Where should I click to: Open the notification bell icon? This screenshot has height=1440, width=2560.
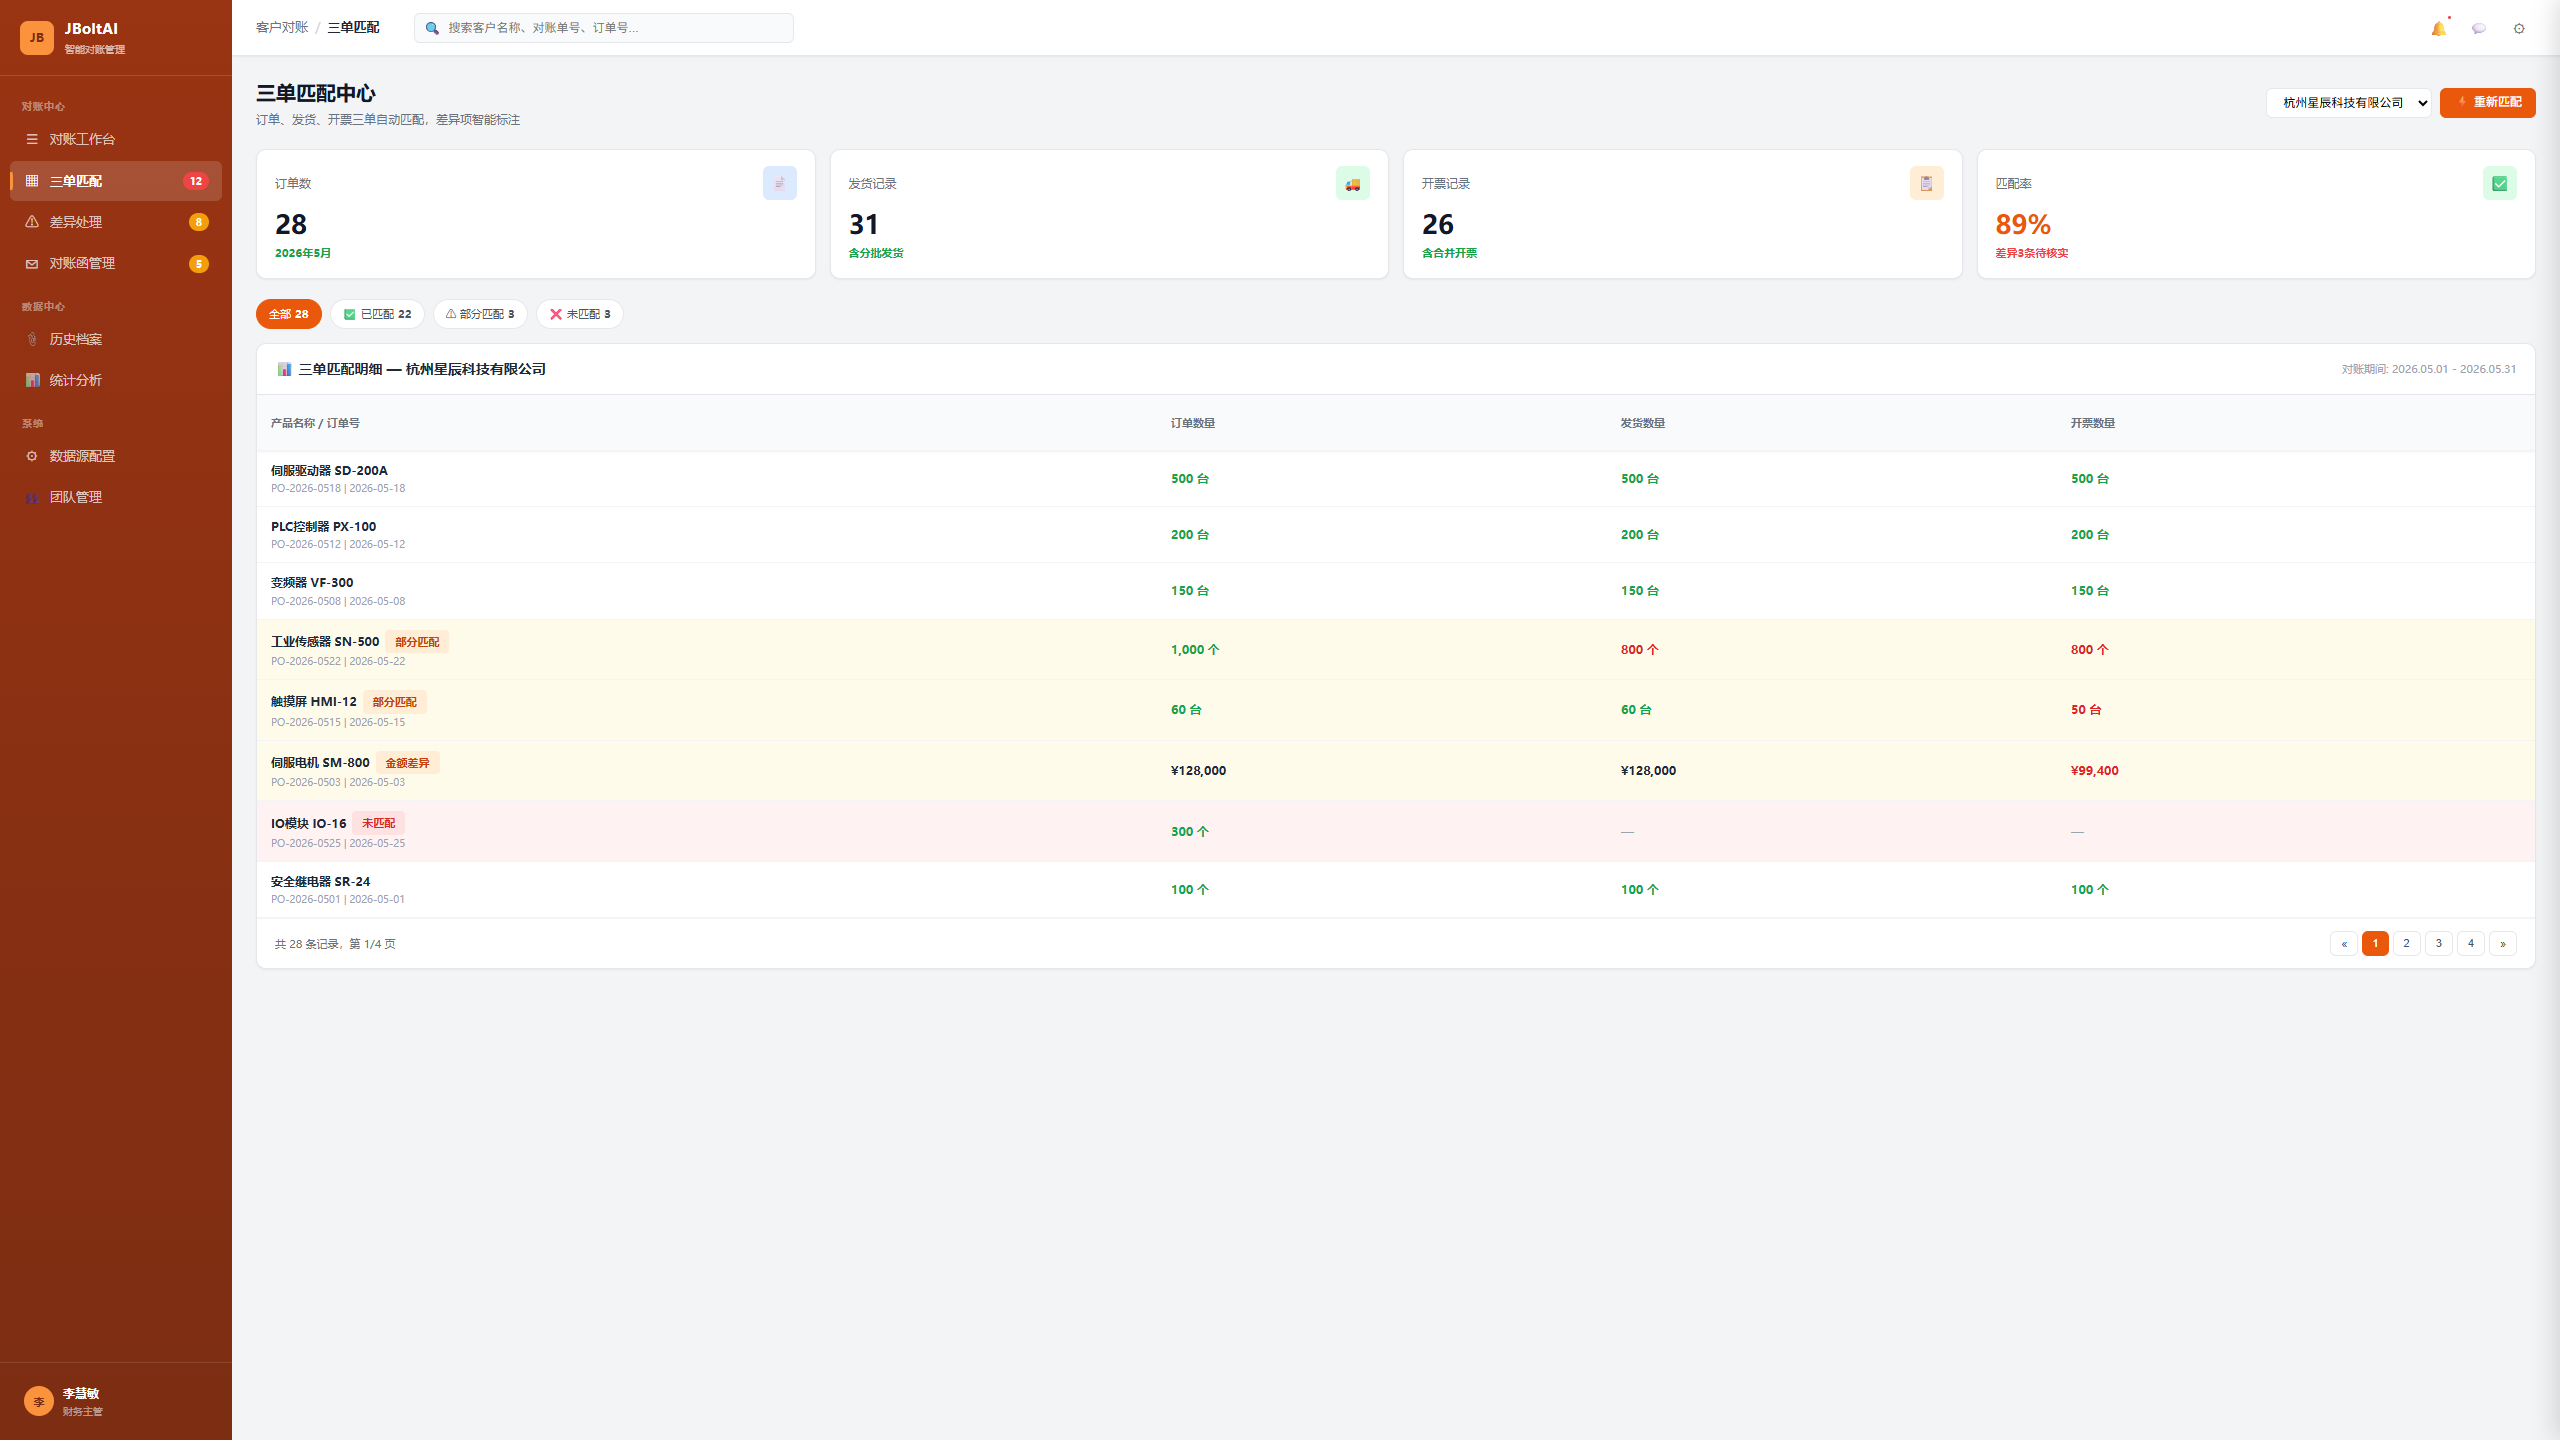point(2438,28)
